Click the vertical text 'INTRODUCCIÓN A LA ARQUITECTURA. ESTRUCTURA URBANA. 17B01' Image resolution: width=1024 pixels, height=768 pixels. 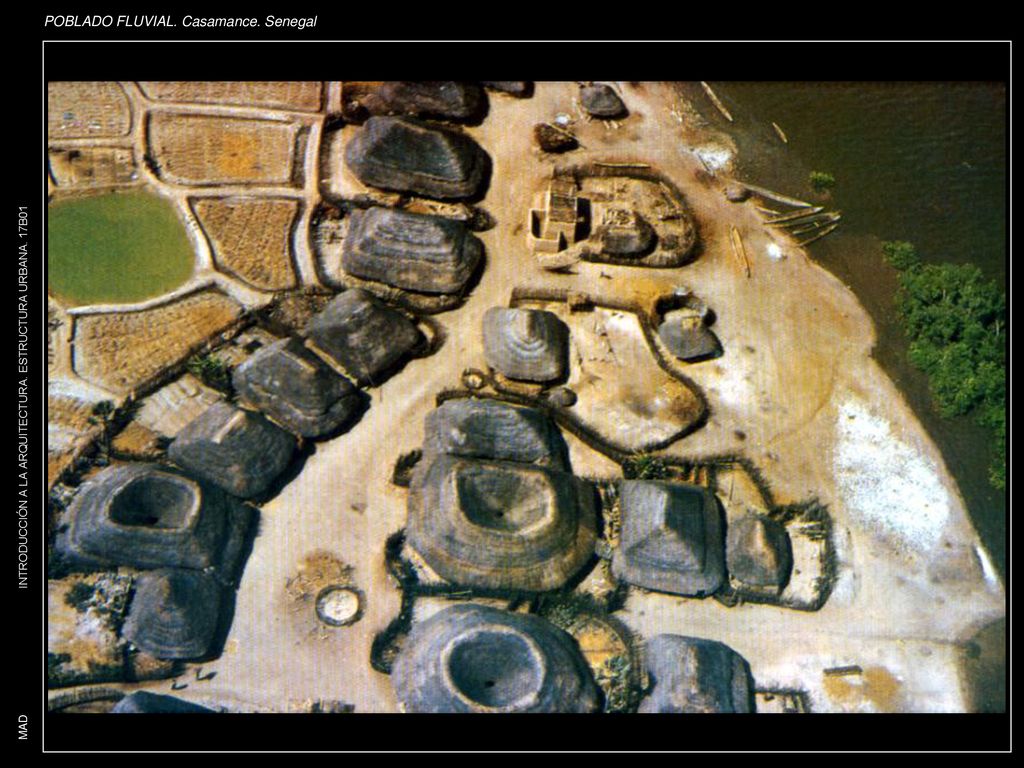click(23, 397)
